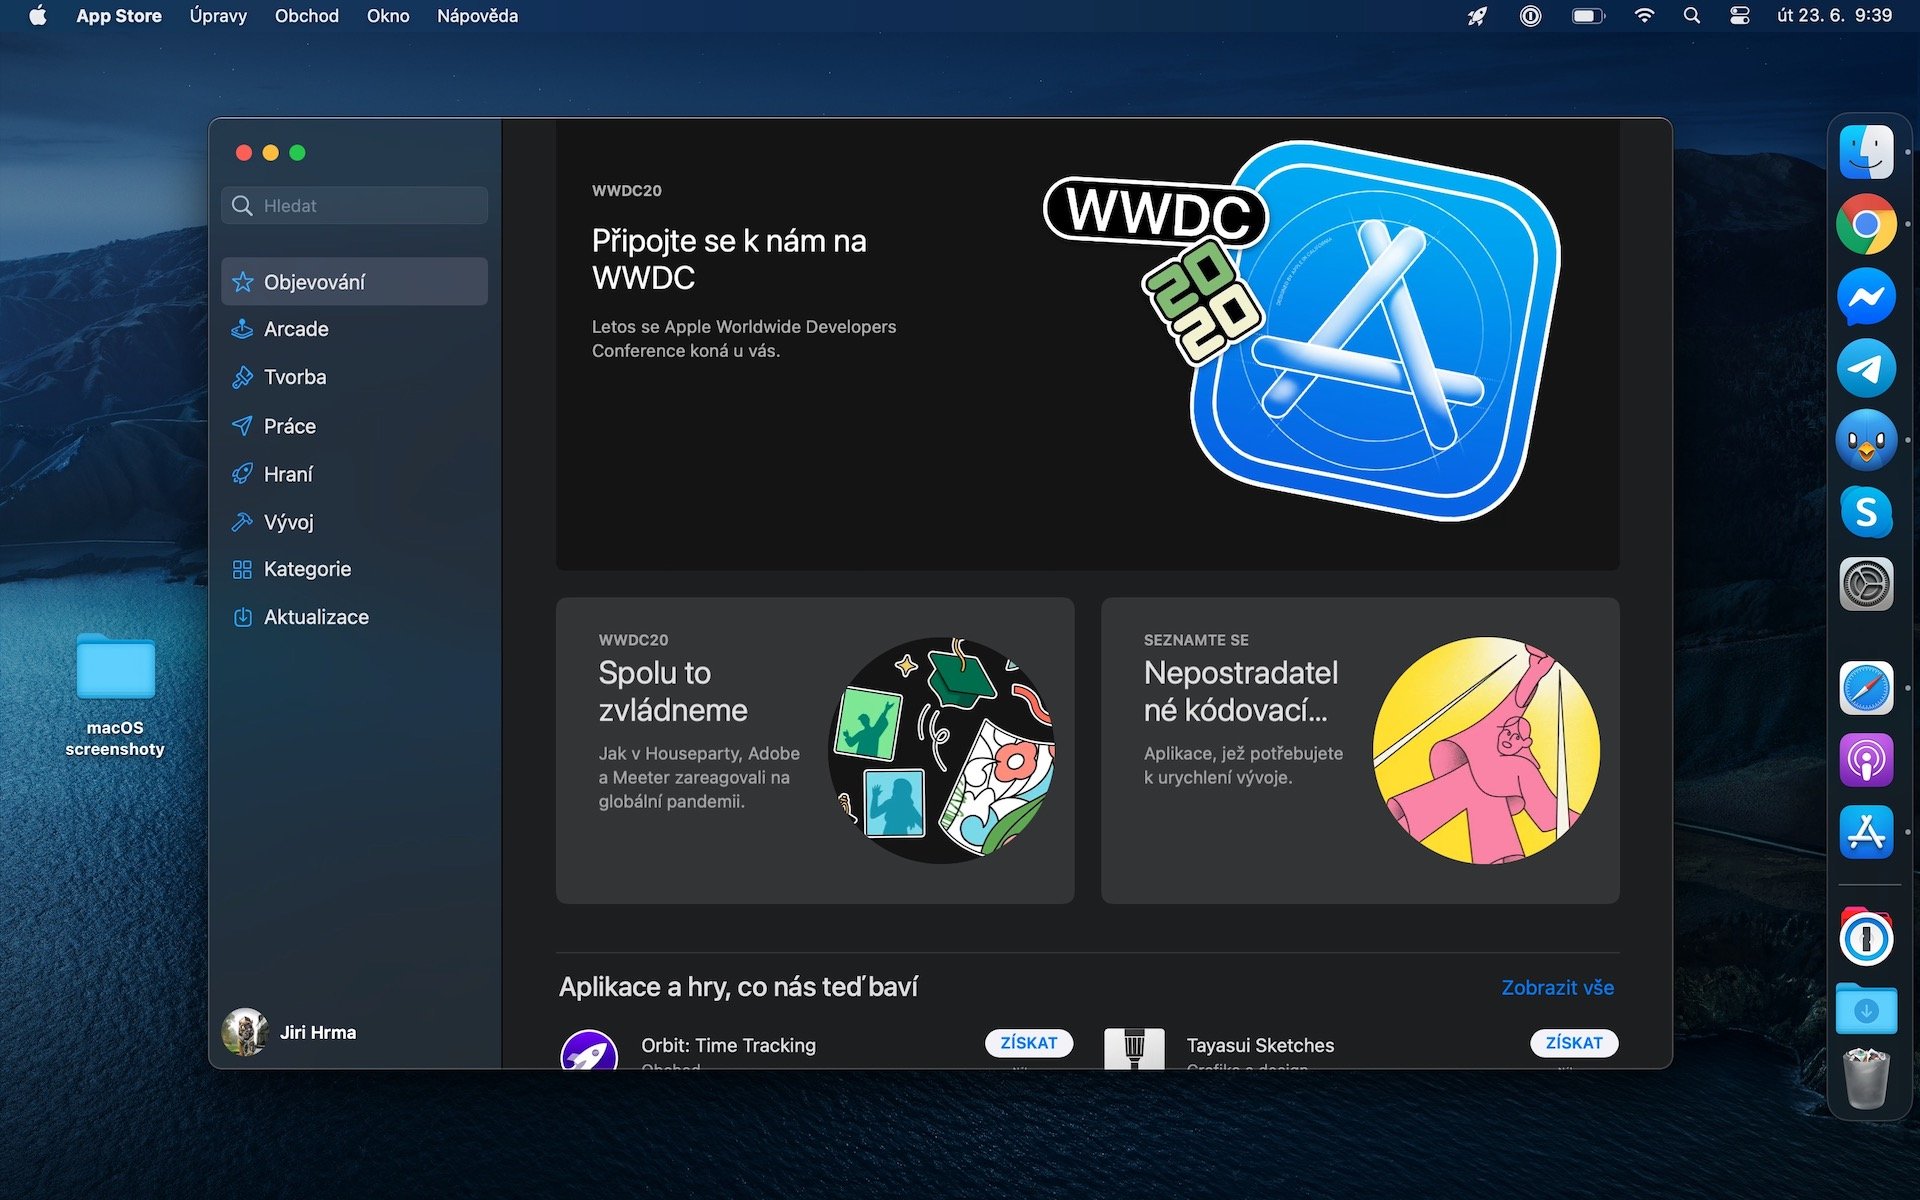Open the Aktualizace download icon
Viewport: 1920px width, 1200px height.
tap(242, 617)
